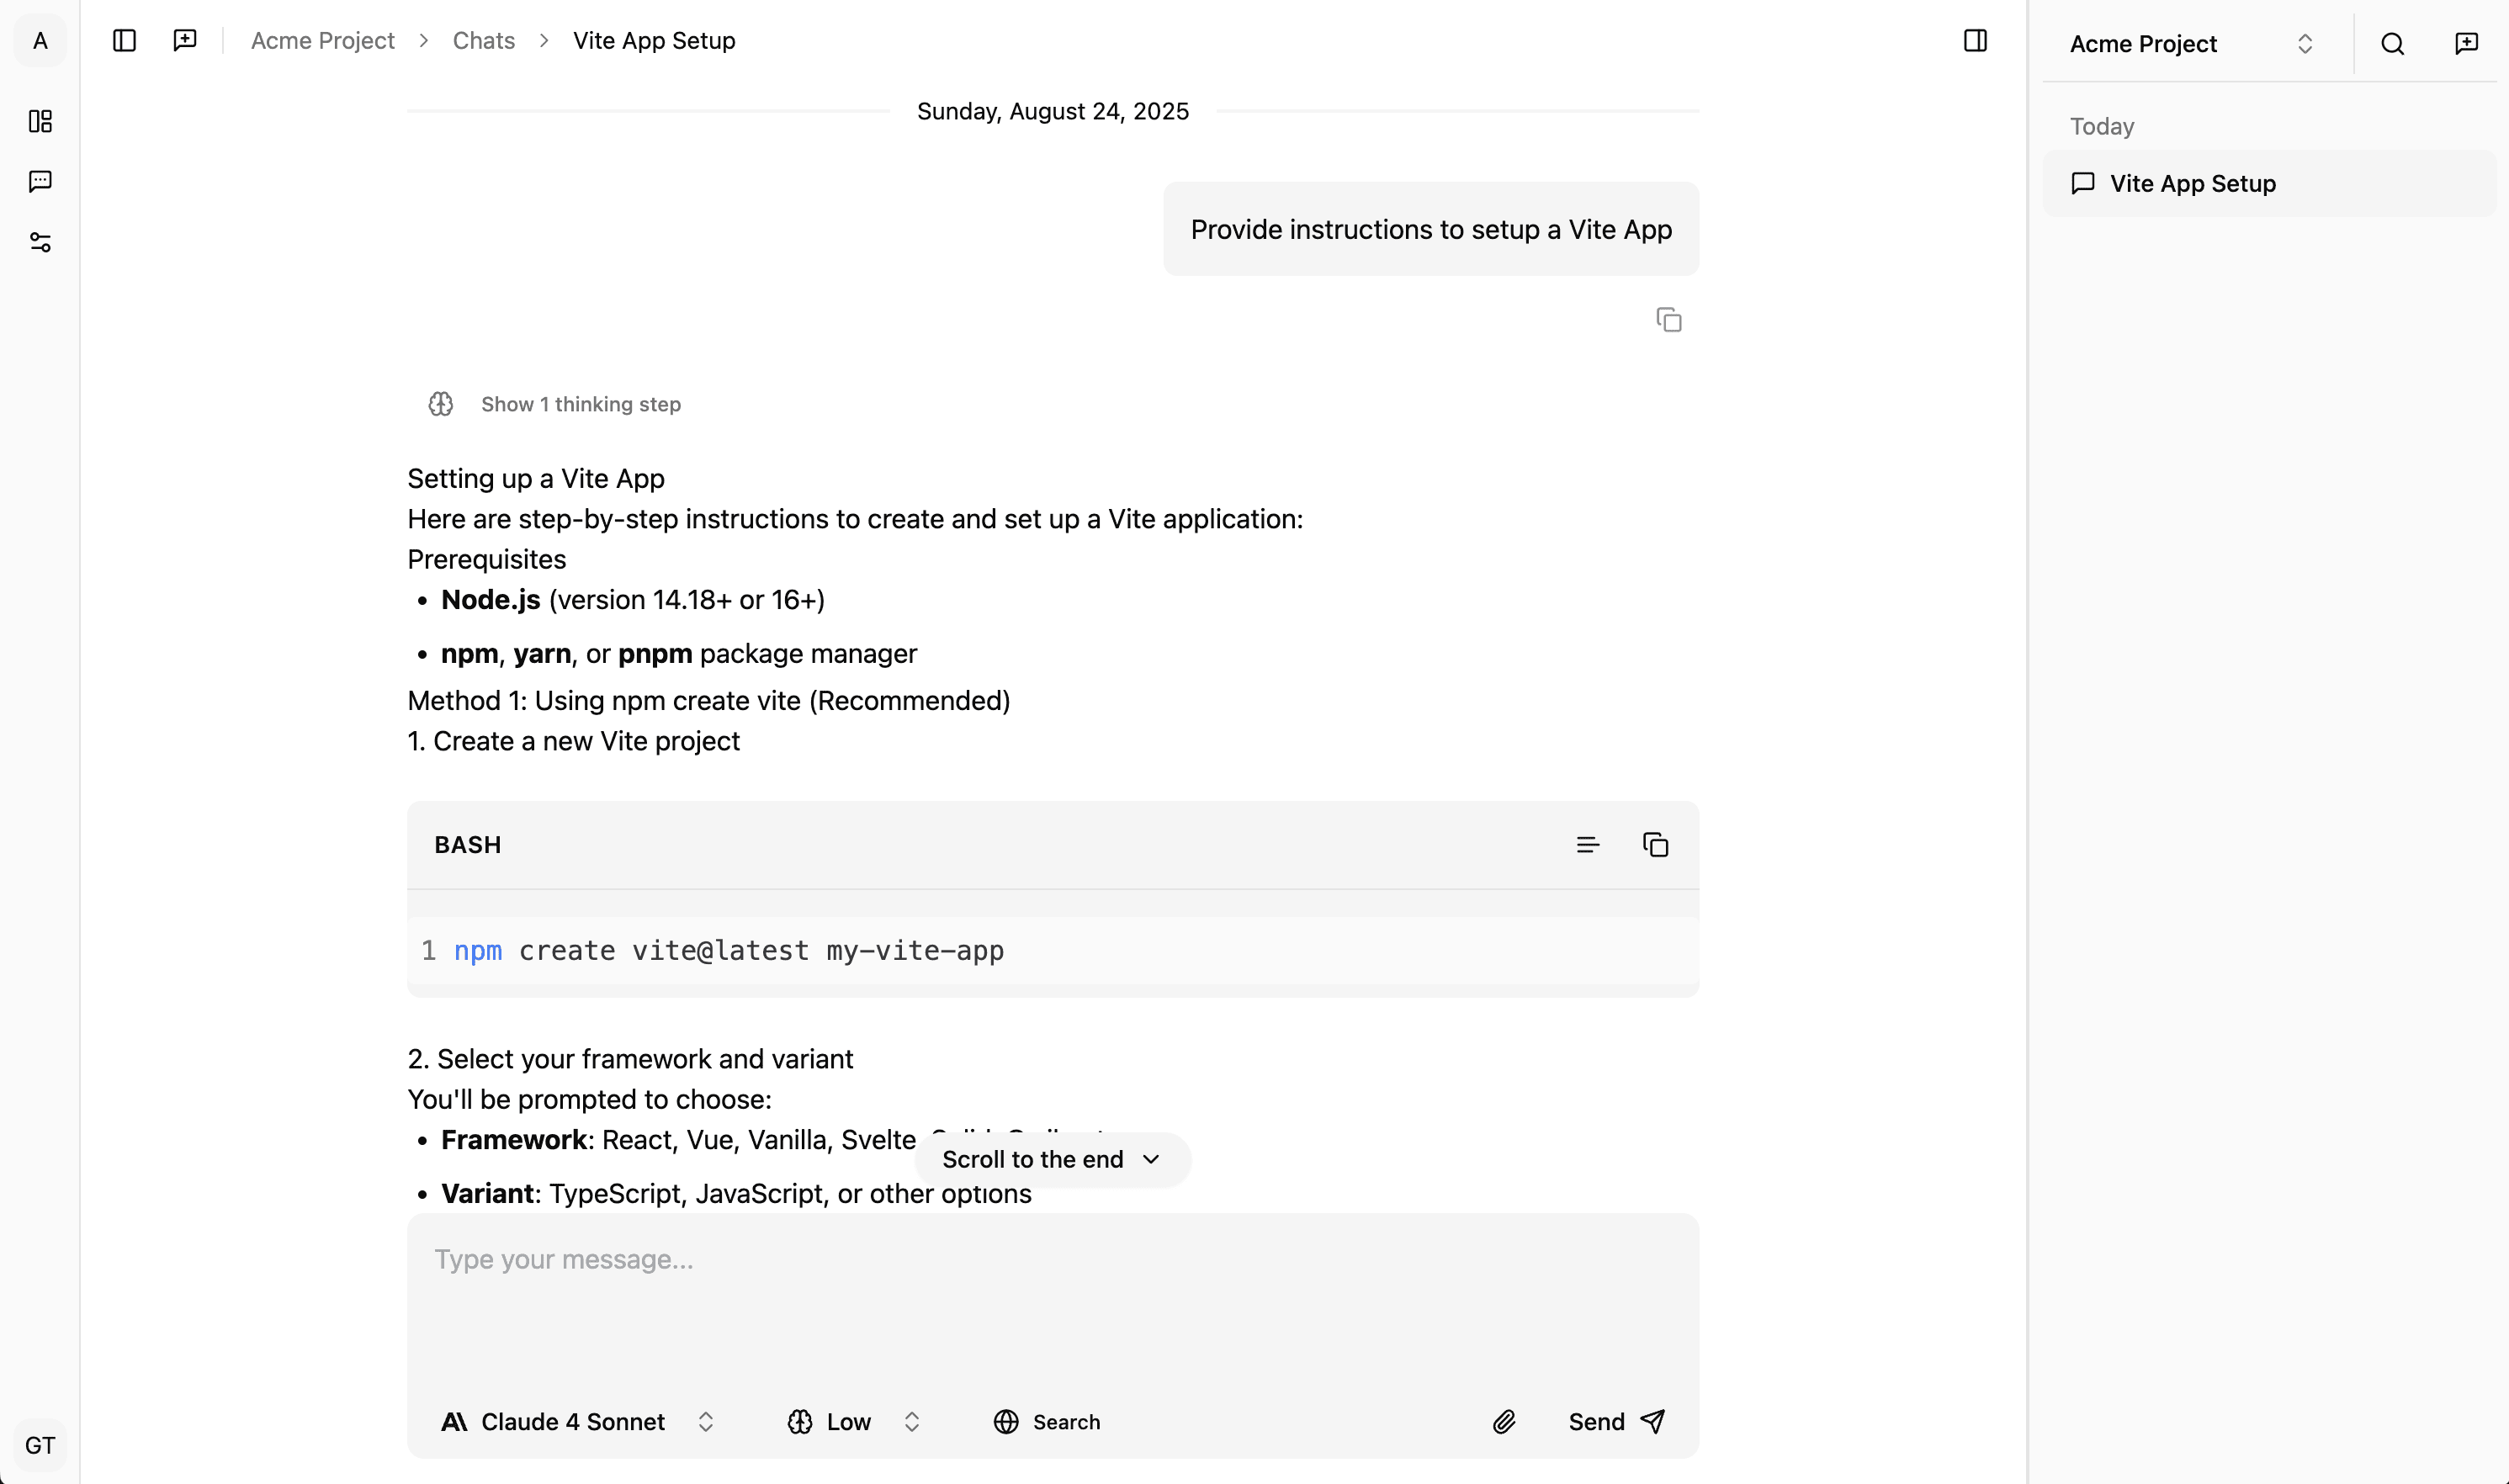Open Chats from the left sidebar
This screenshot has width=2509, height=1484.
(40, 181)
